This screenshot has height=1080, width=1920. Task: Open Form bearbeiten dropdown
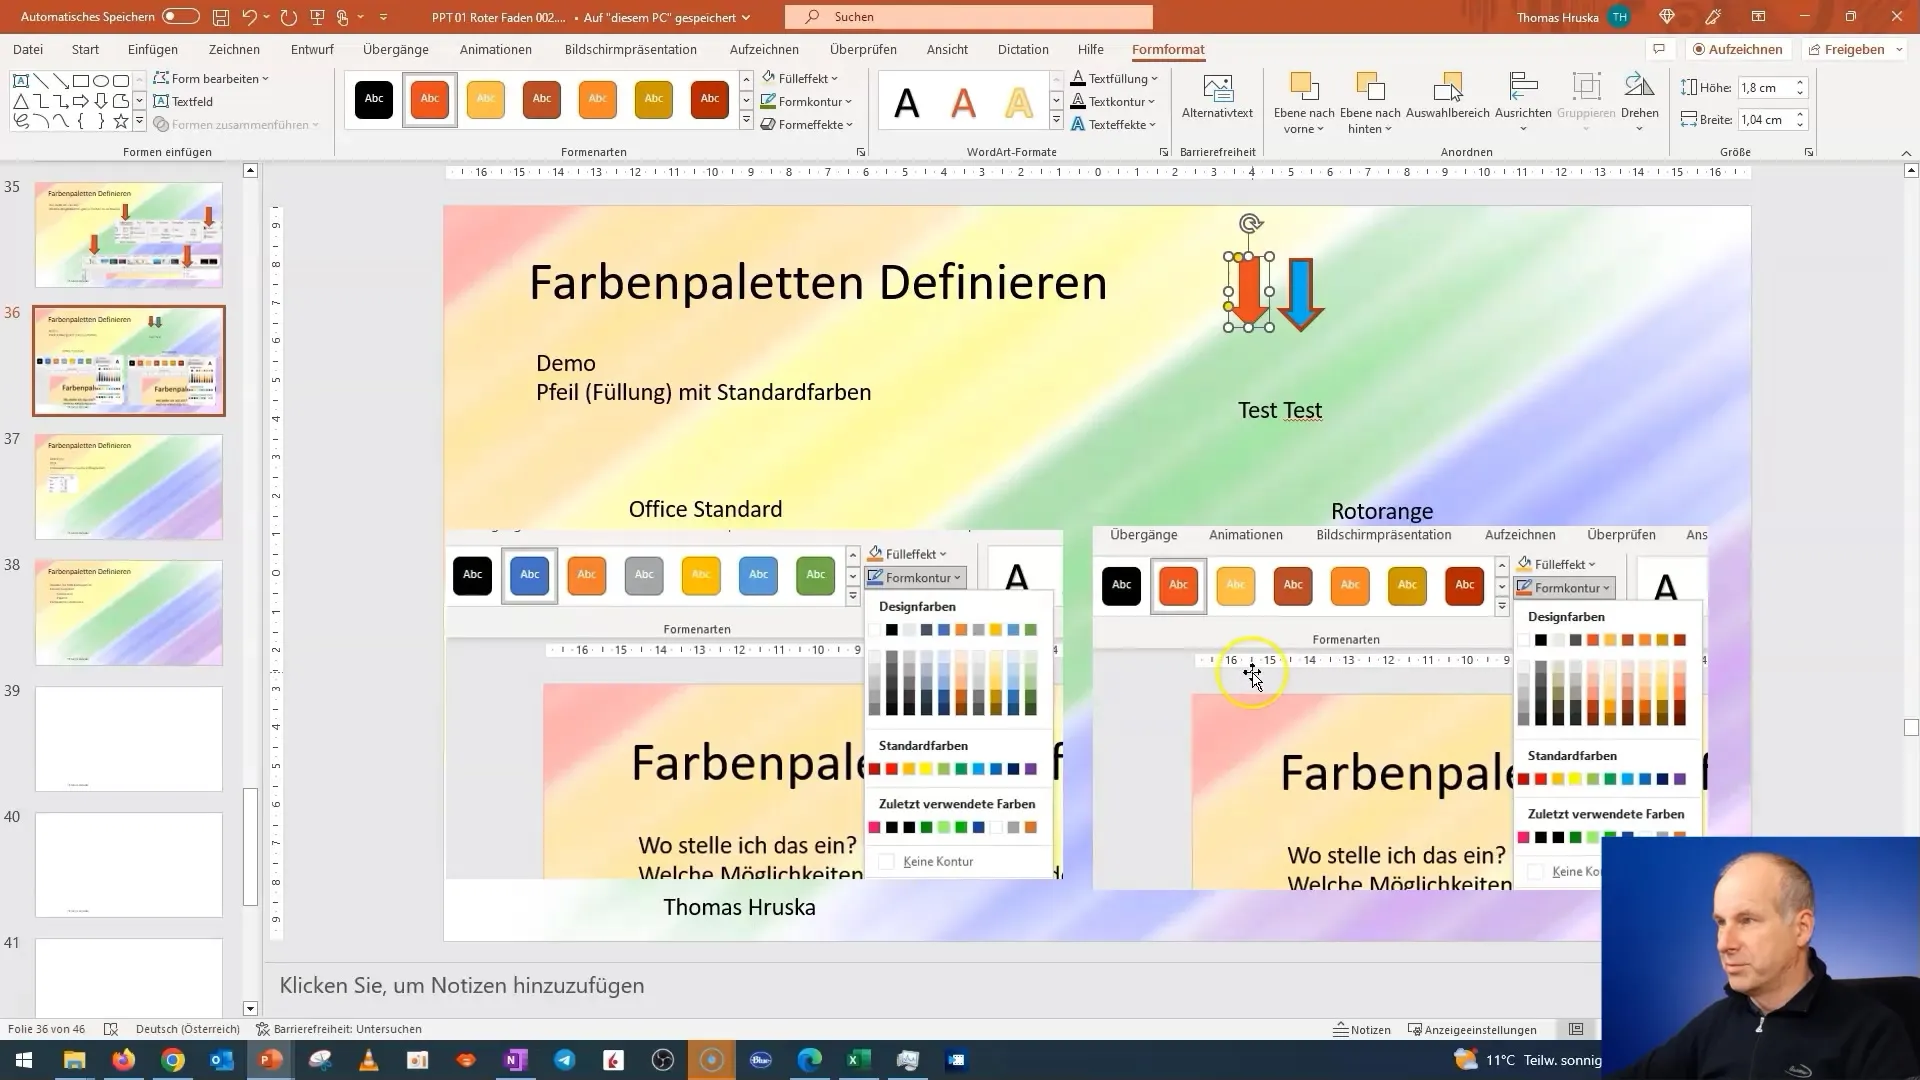[211, 78]
